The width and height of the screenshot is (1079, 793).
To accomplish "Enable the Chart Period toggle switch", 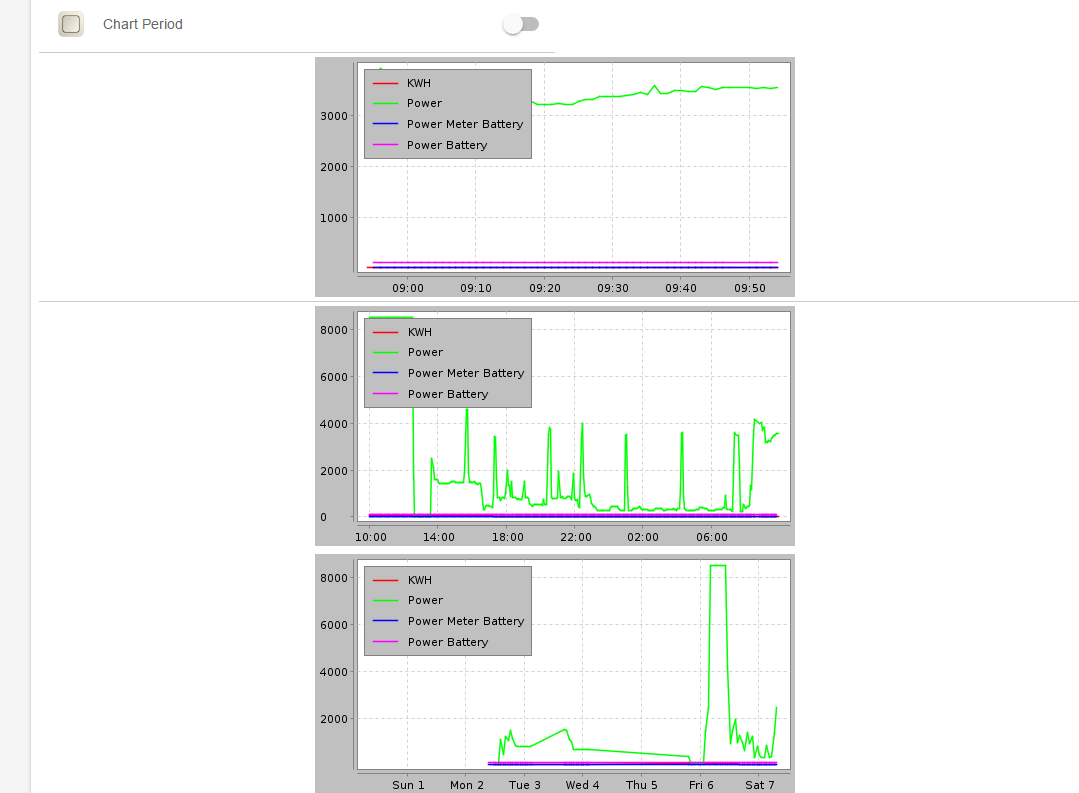I will (521, 23).
